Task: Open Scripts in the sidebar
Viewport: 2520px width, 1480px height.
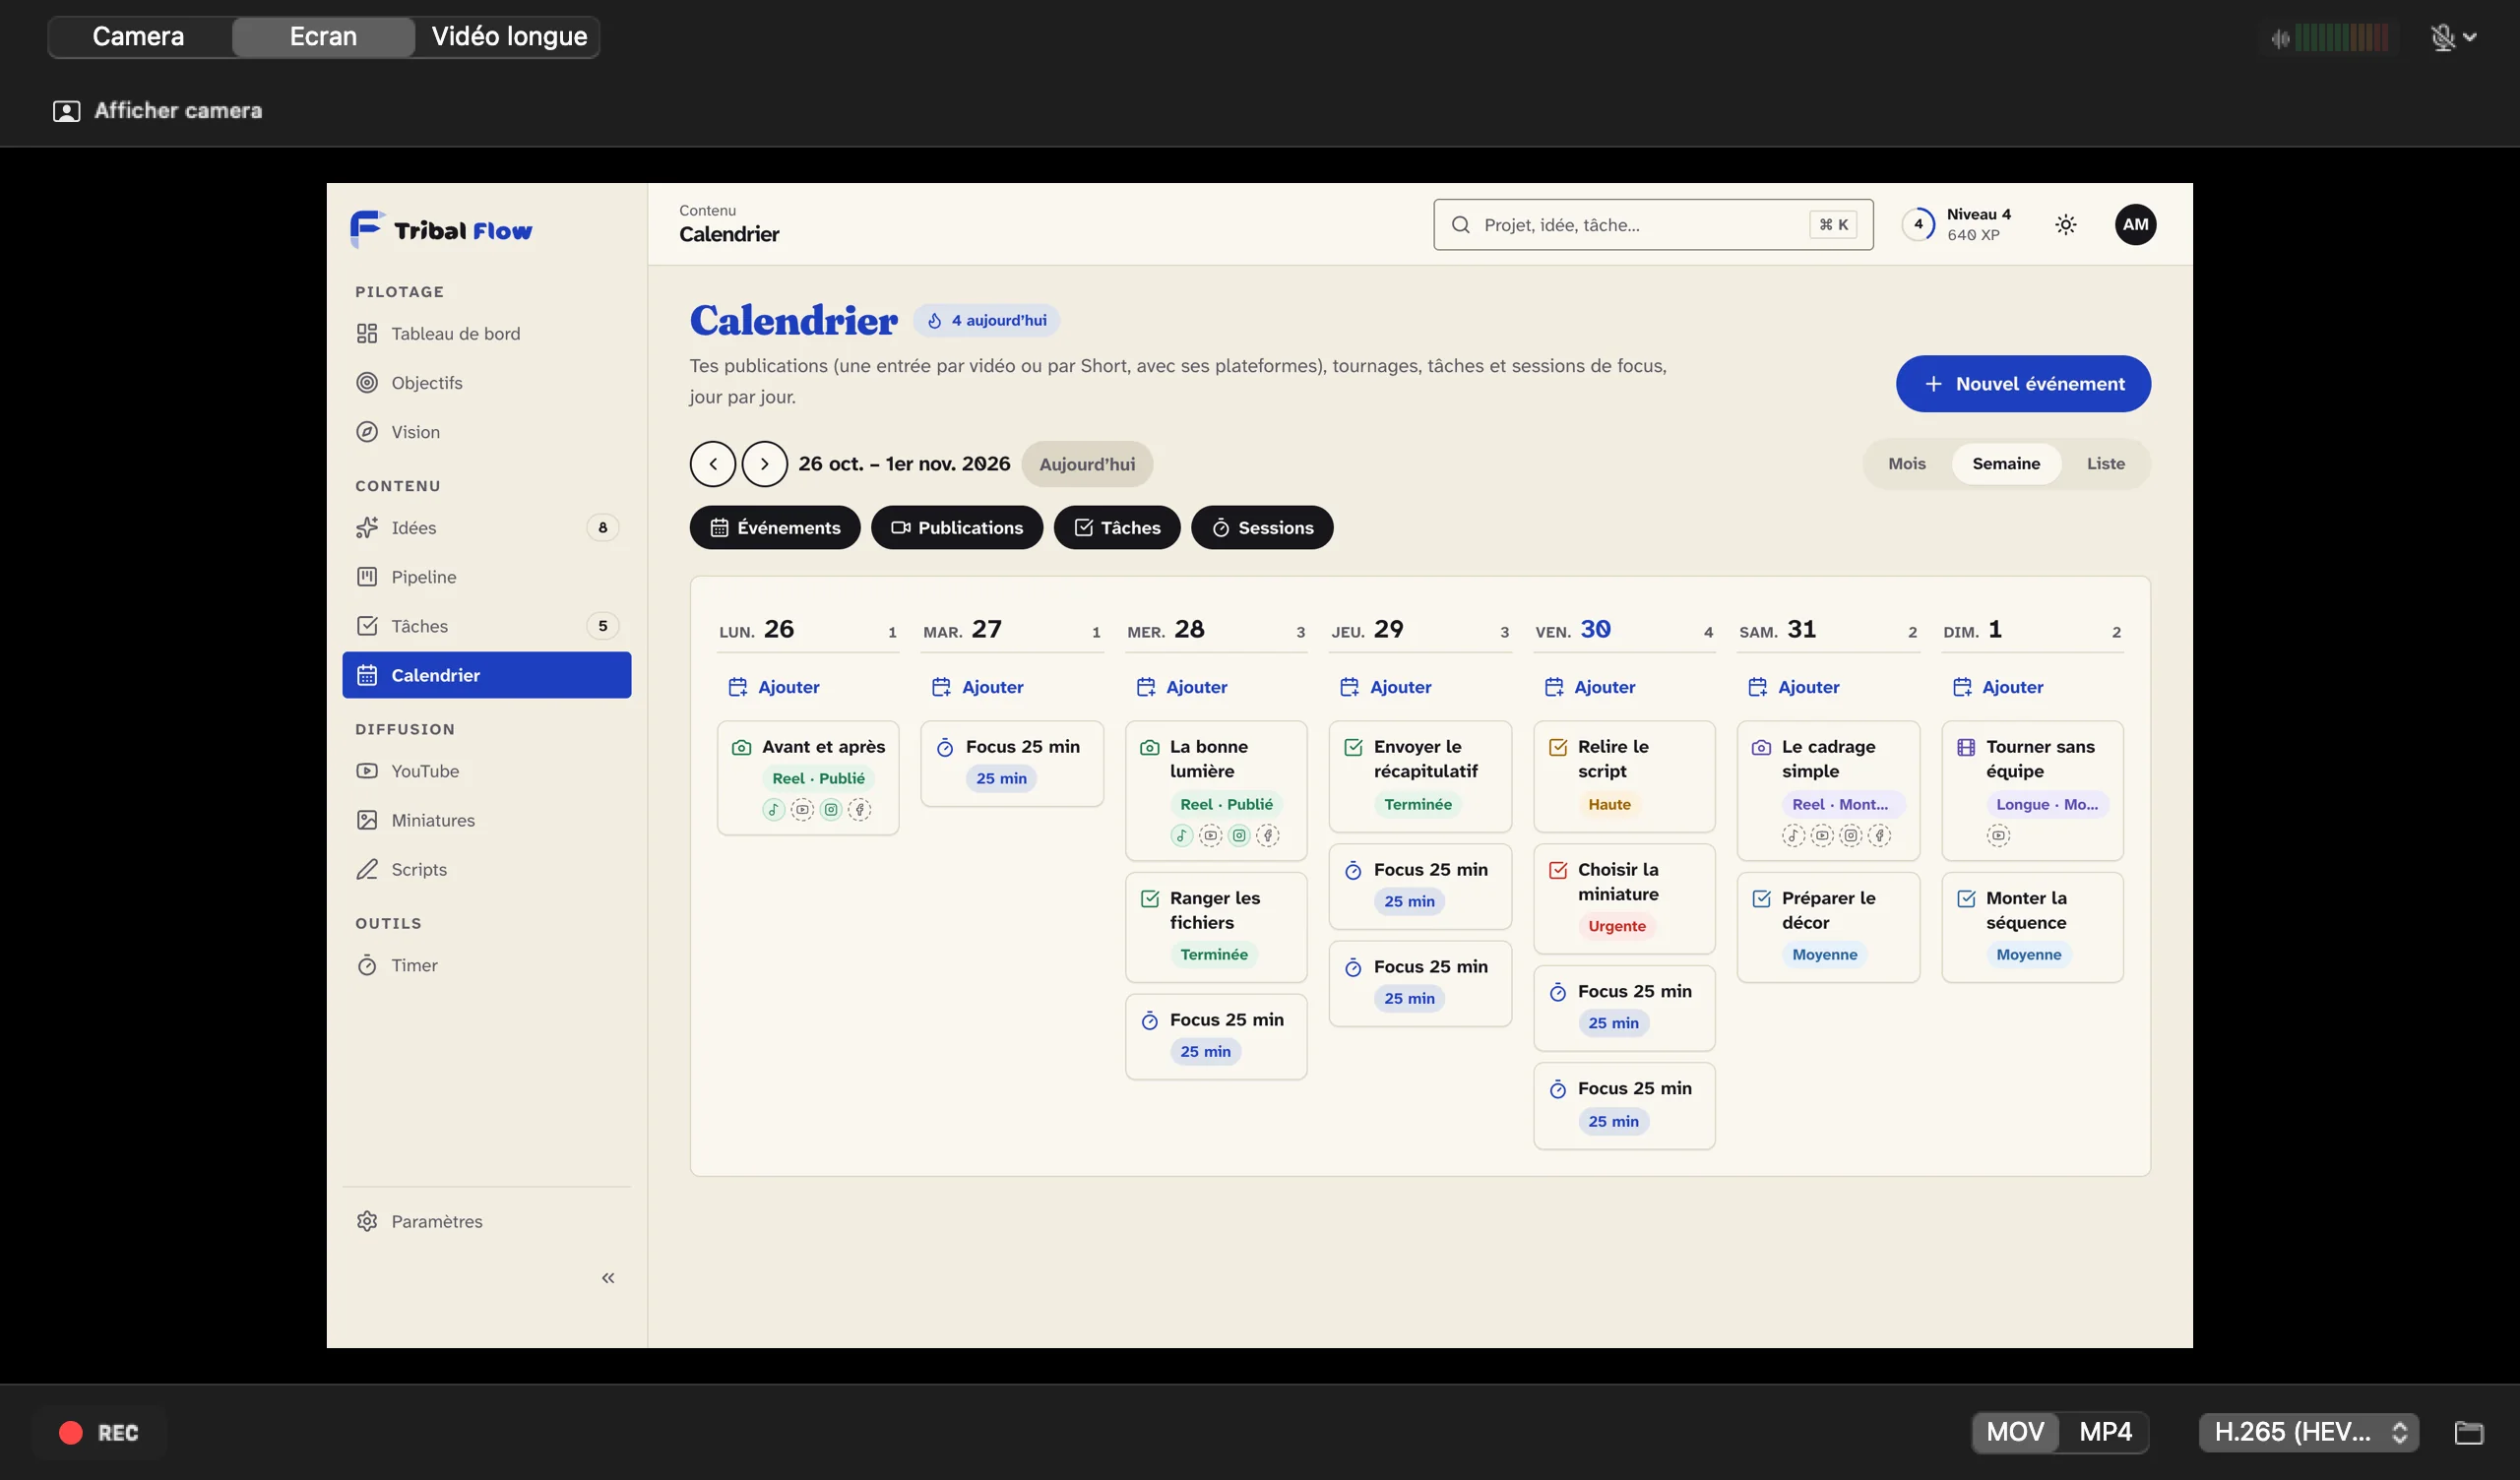Action: [486, 868]
